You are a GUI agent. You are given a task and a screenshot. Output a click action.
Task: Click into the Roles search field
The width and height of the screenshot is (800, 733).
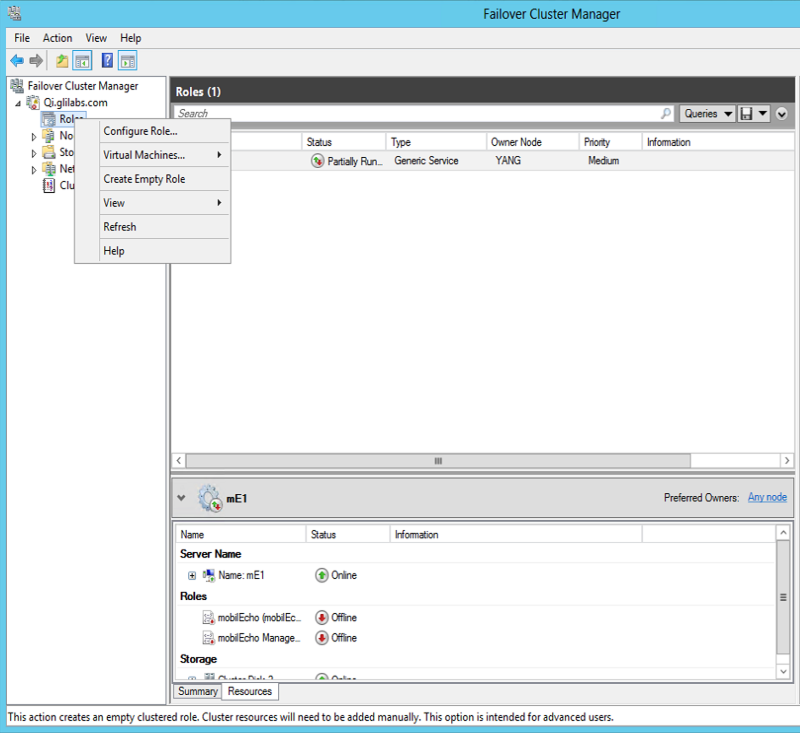coord(415,114)
